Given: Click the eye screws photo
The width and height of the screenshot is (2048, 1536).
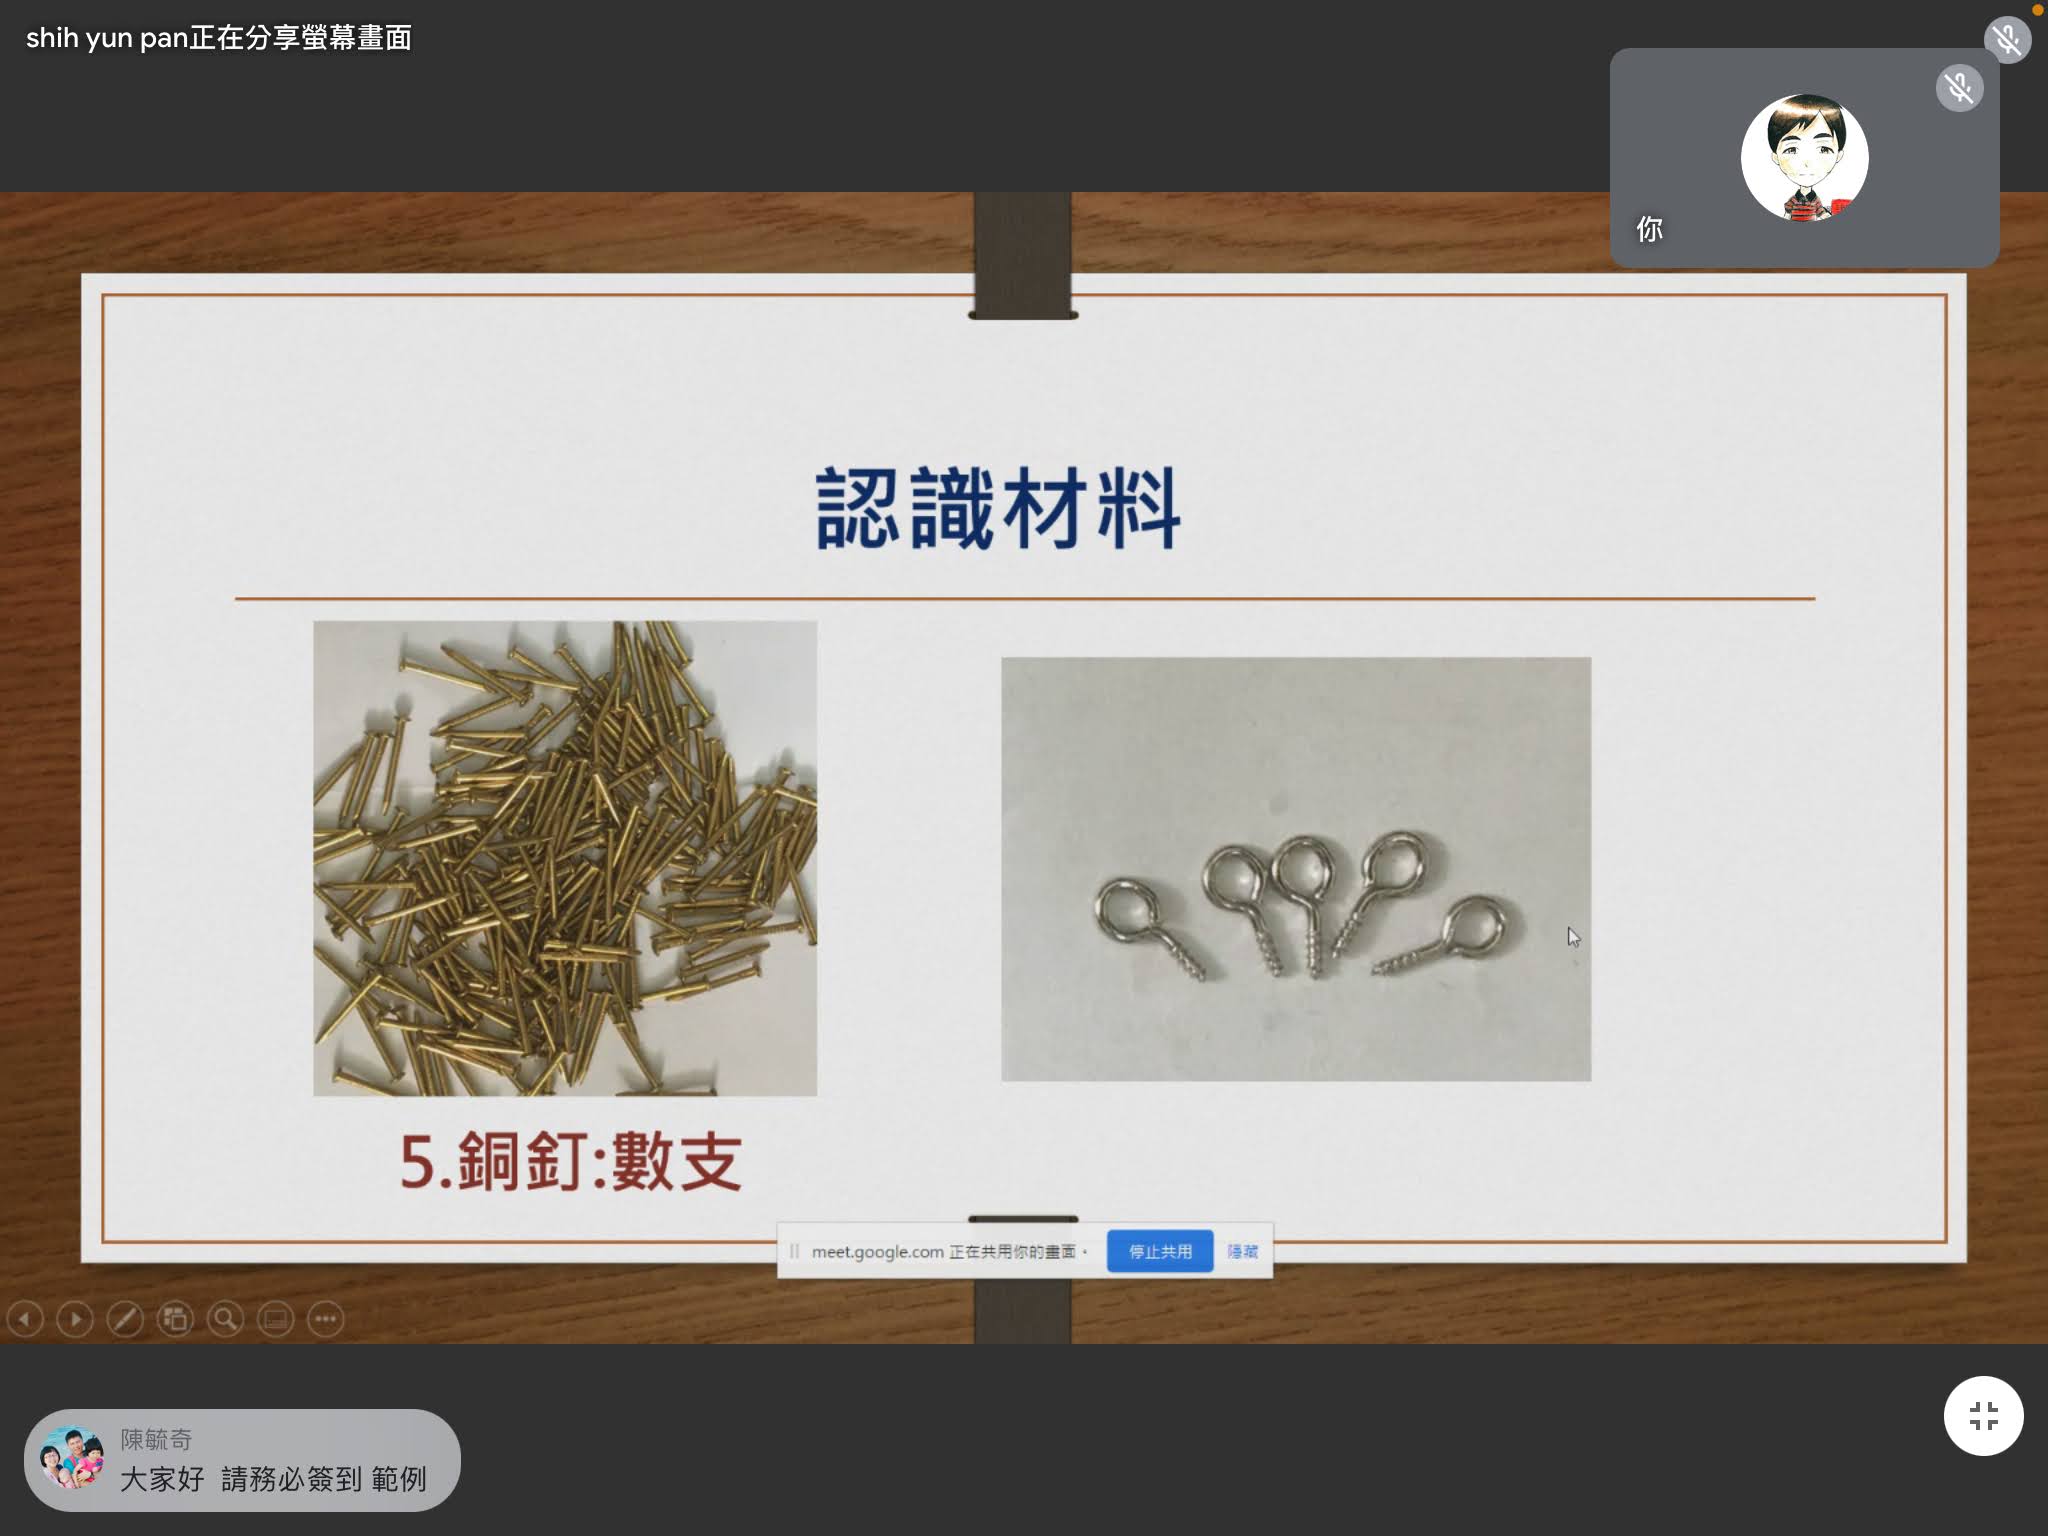Looking at the screenshot, I should point(1296,869).
